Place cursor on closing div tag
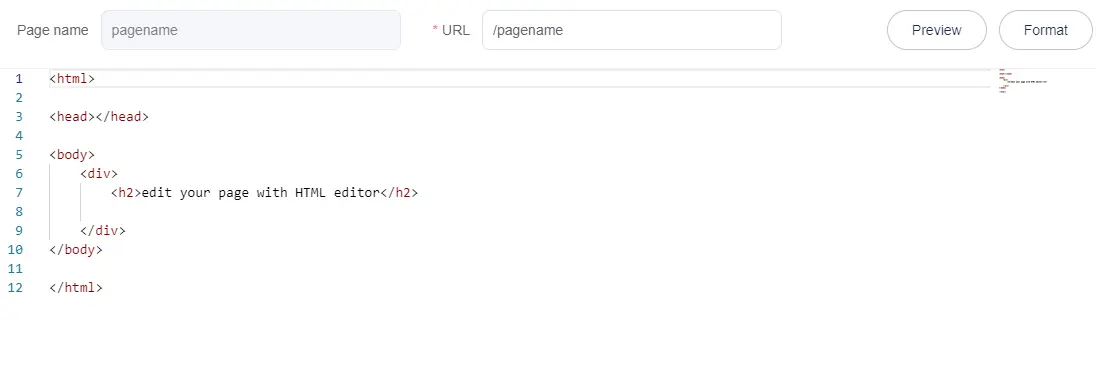The width and height of the screenshot is (1096, 390). [x=103, y=231]
